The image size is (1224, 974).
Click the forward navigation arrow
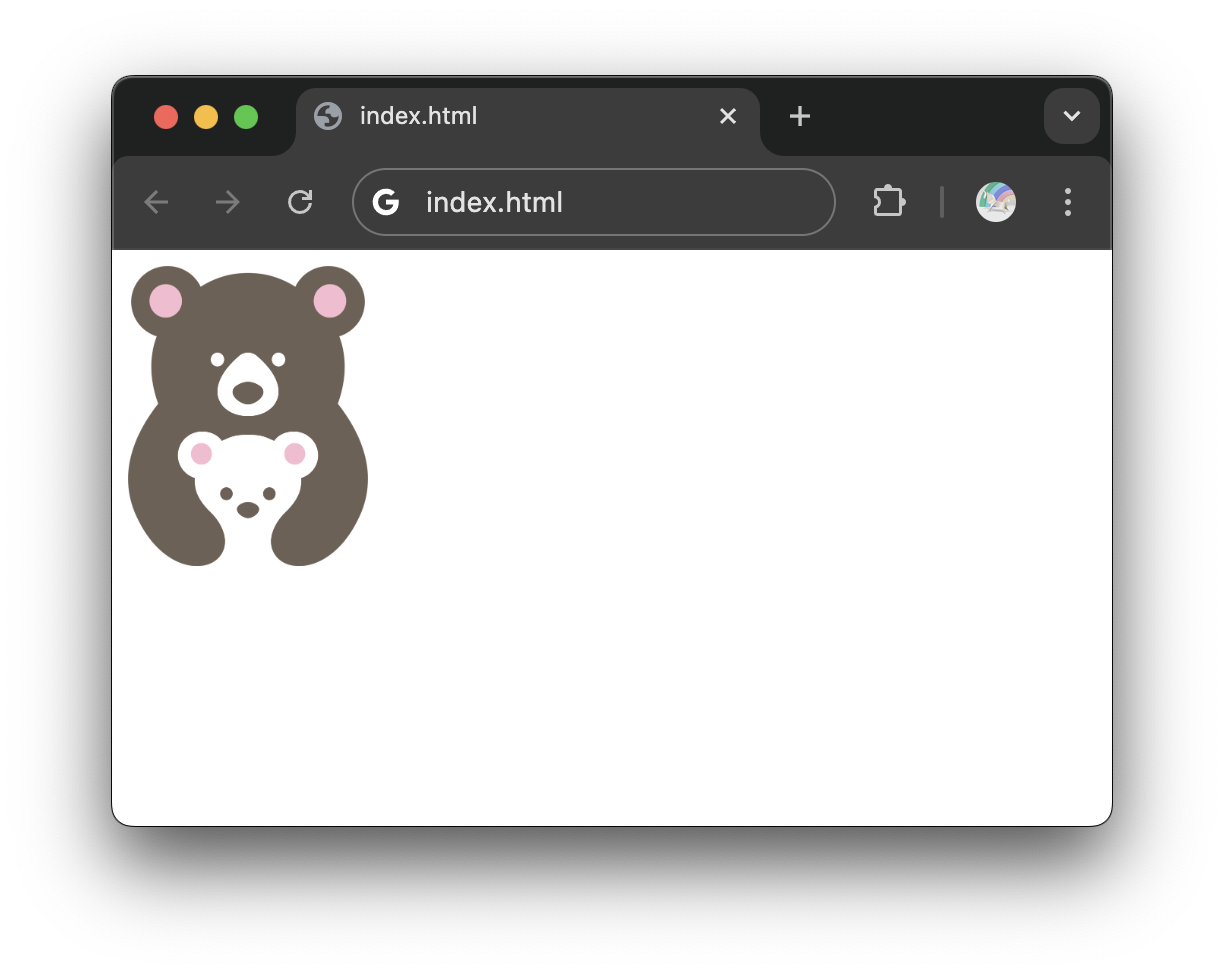(228, 203)
